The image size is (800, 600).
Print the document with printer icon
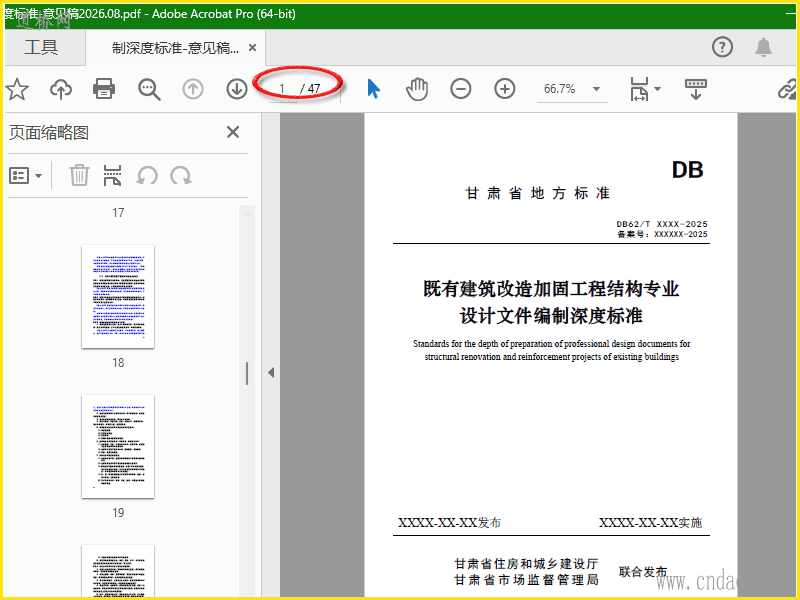tap(104, 89)
